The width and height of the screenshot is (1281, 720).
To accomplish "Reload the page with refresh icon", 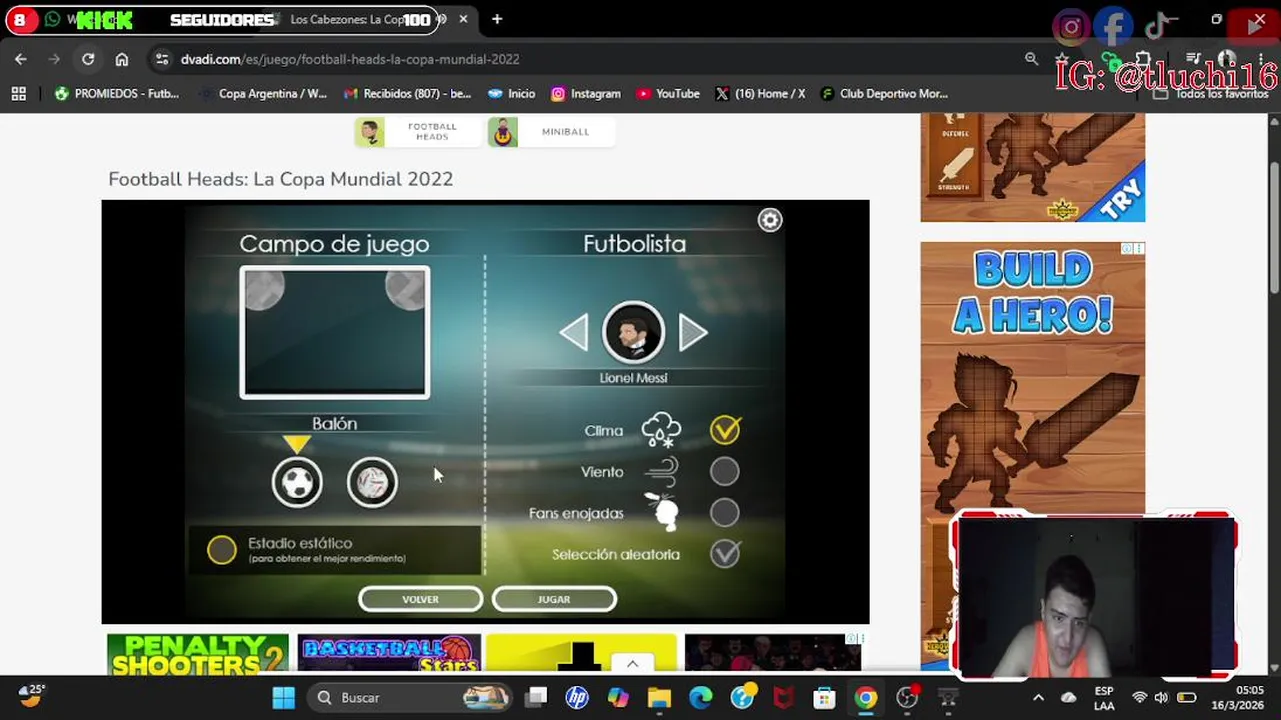I will (x=88, y=59).
